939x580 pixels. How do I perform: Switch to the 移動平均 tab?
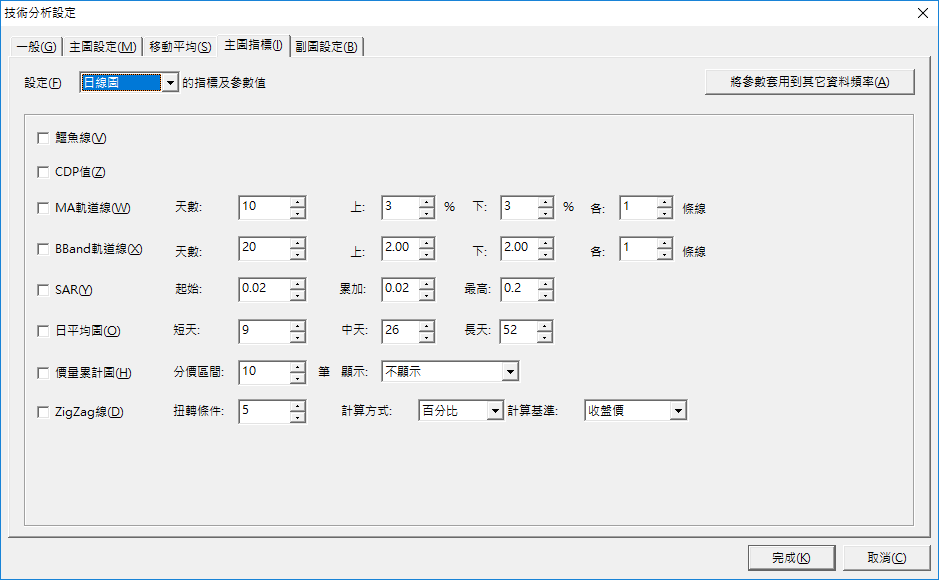pyautogui.click(x=179, y=46)
